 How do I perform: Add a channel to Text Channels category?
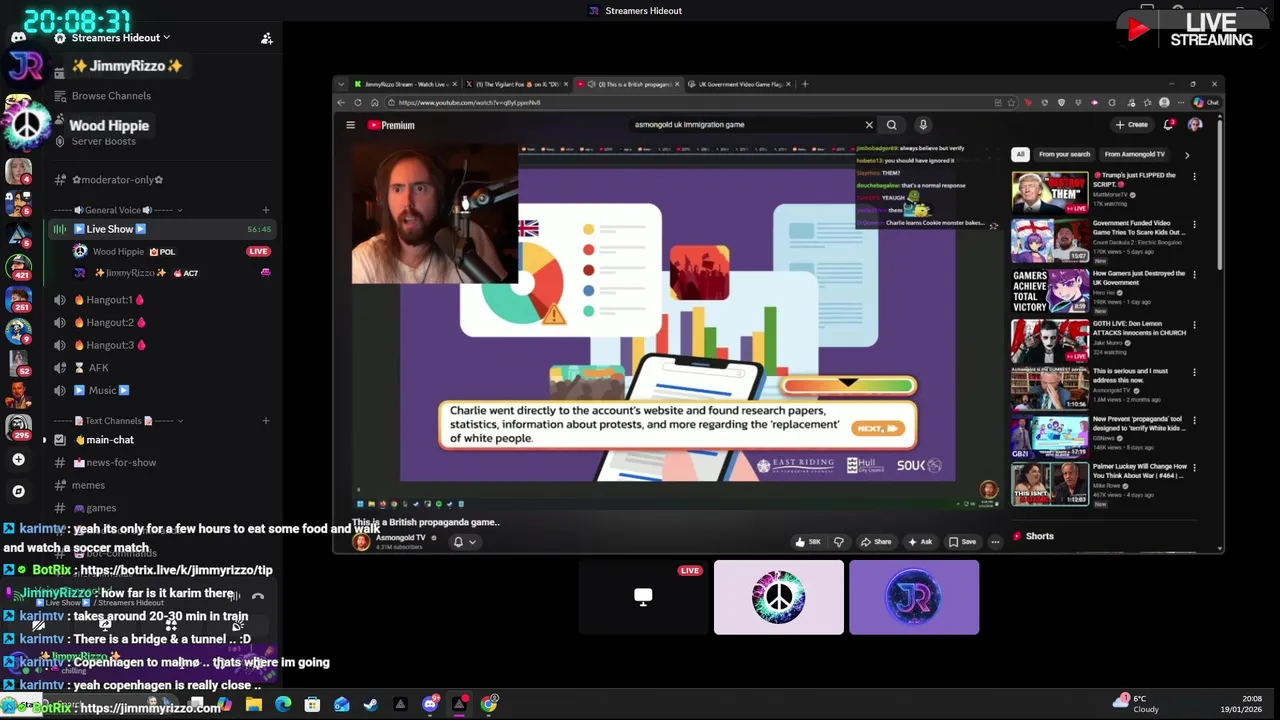coord(266,421)
